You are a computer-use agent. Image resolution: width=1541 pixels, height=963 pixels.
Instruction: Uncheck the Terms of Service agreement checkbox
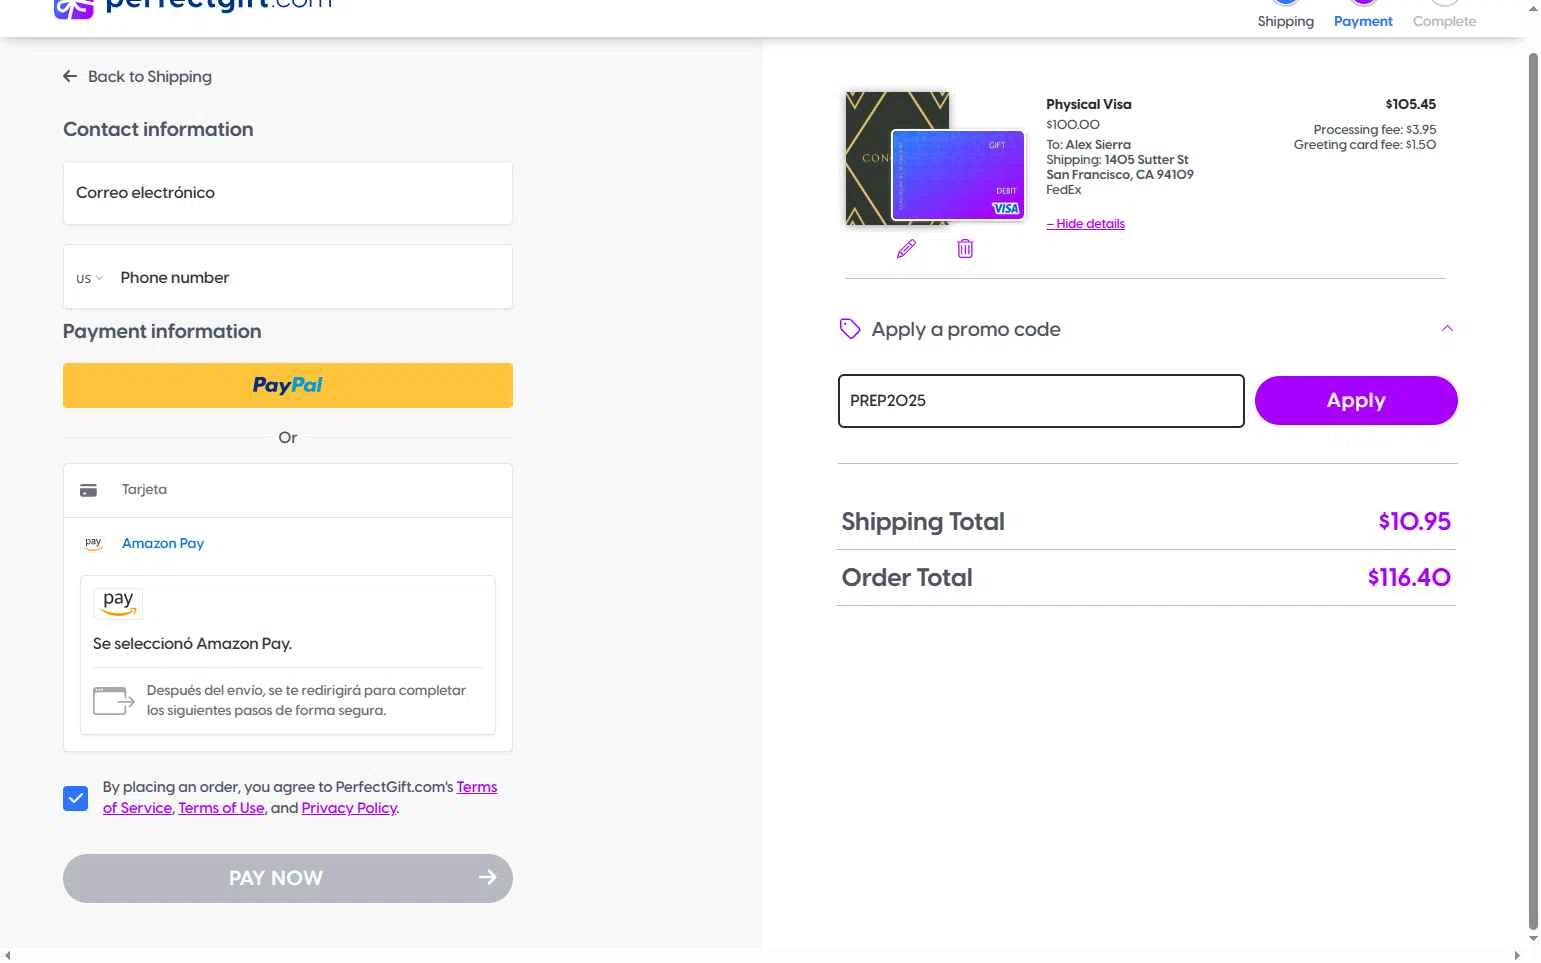point(76,798)
